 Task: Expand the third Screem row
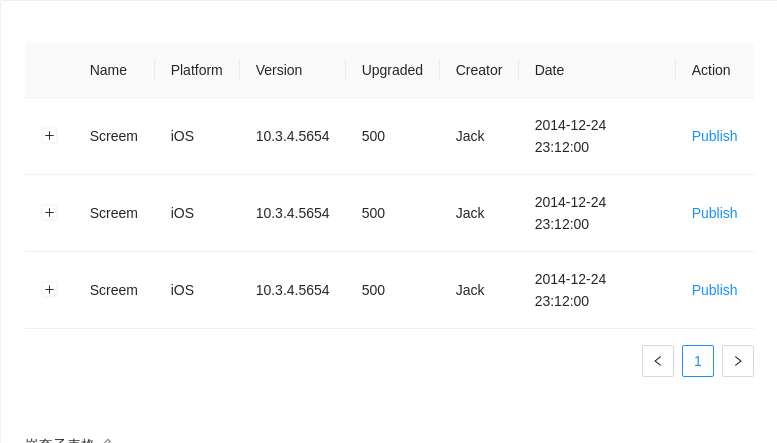[49, 290]
